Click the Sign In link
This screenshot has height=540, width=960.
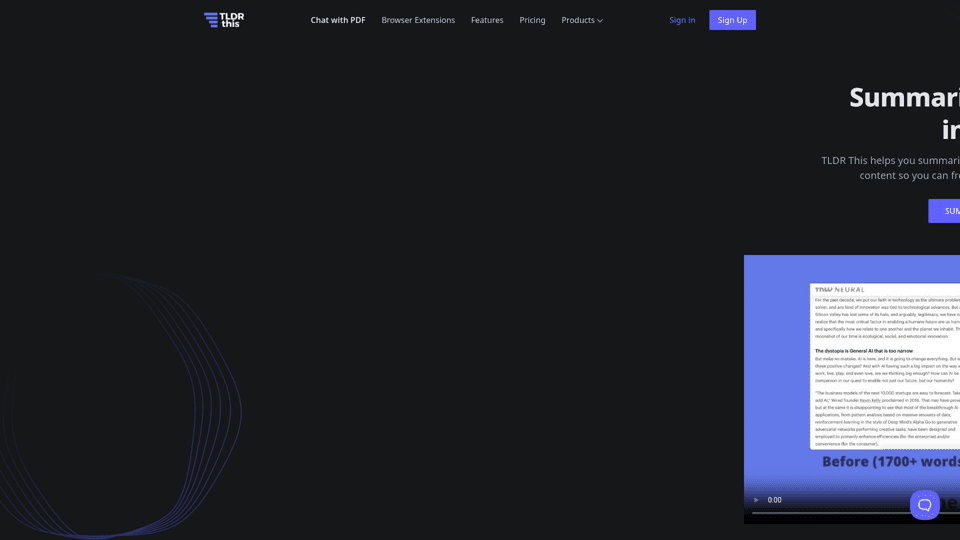coord(682,20)
